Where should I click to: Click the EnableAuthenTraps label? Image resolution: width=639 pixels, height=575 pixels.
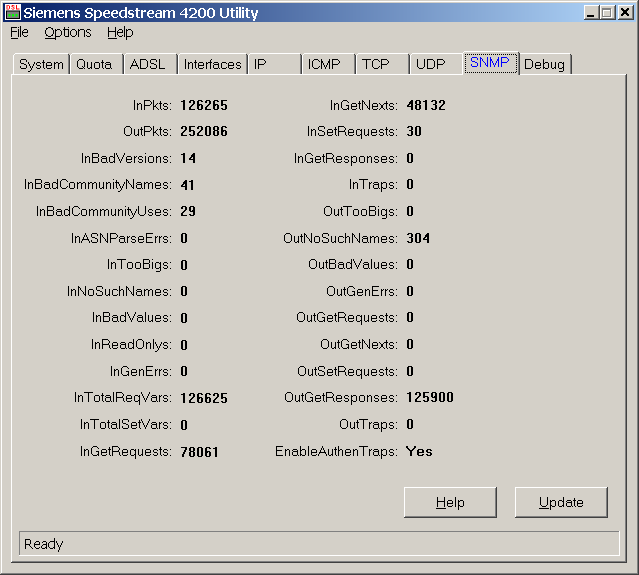(x=336, y=452)
